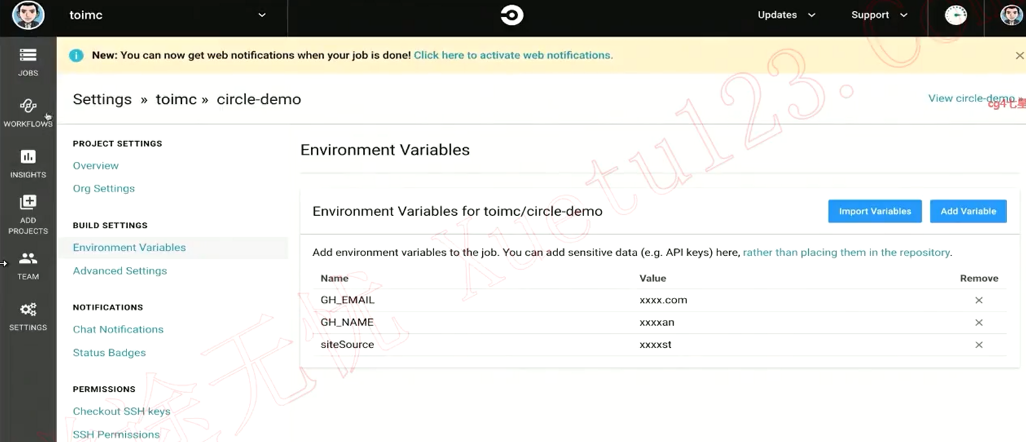Open Org Settings
Screen dimensions: 1026x442
click(x=103, y=189)
